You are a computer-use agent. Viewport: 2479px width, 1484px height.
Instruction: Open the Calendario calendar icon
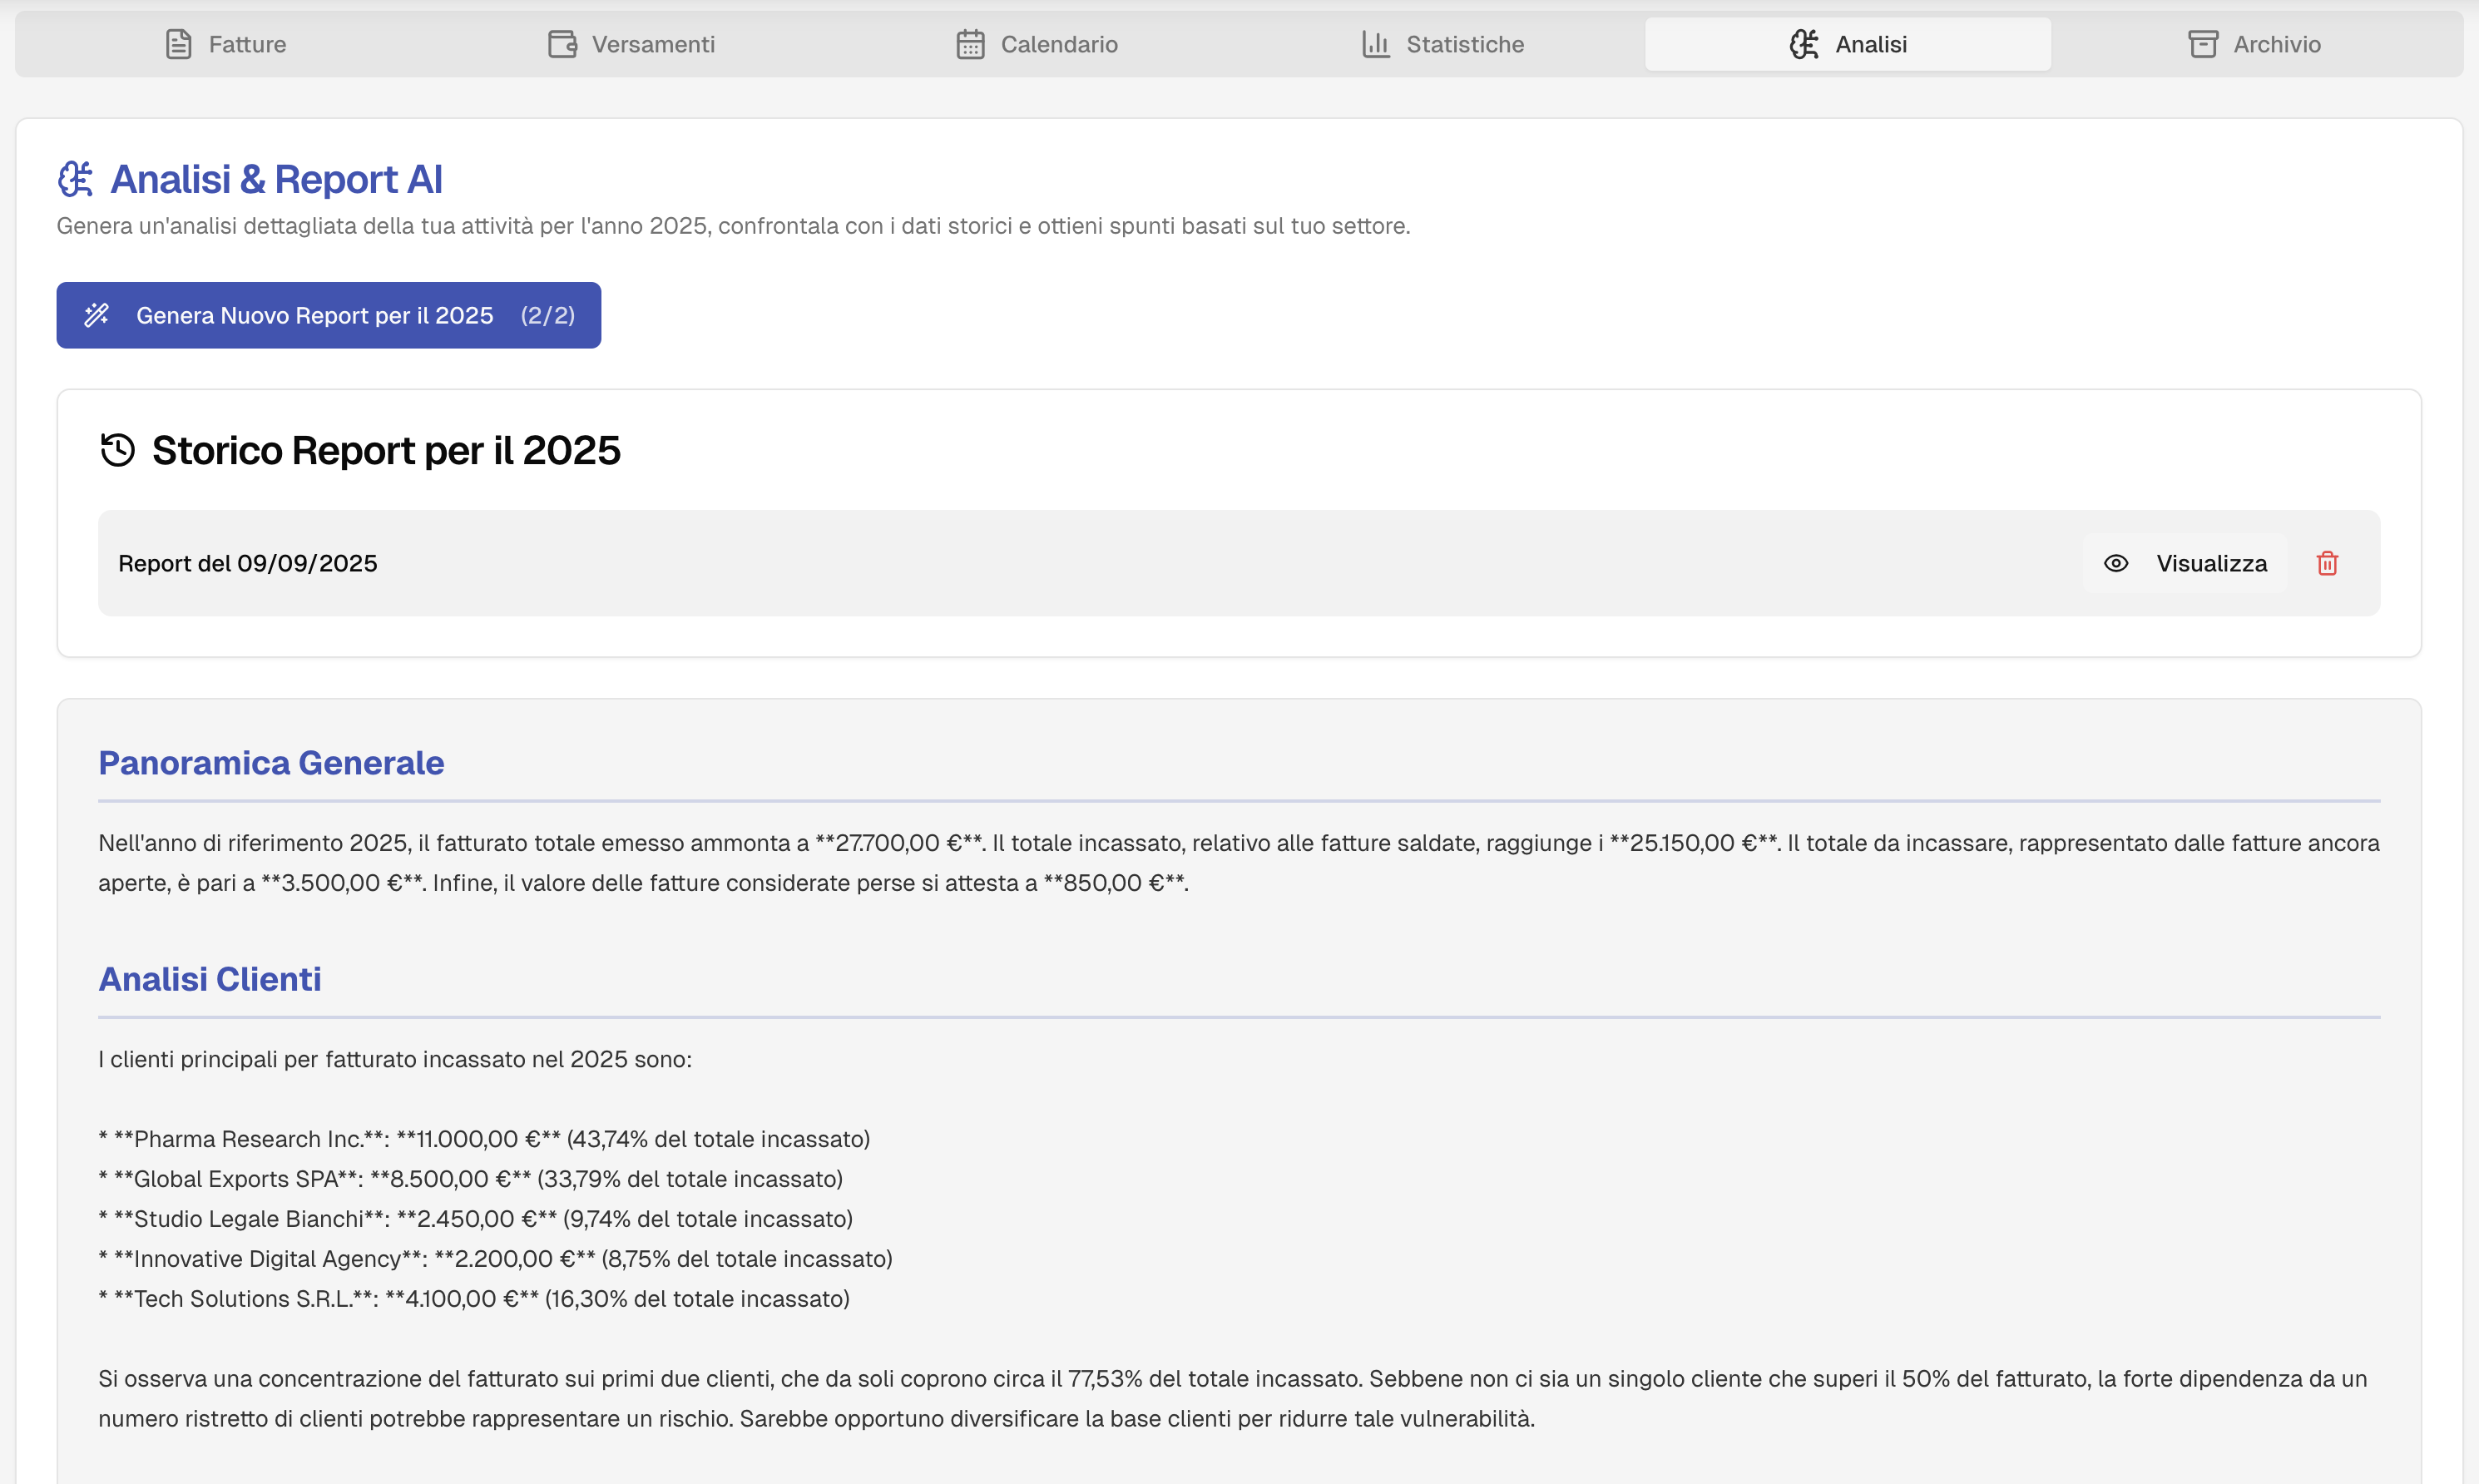969,44
